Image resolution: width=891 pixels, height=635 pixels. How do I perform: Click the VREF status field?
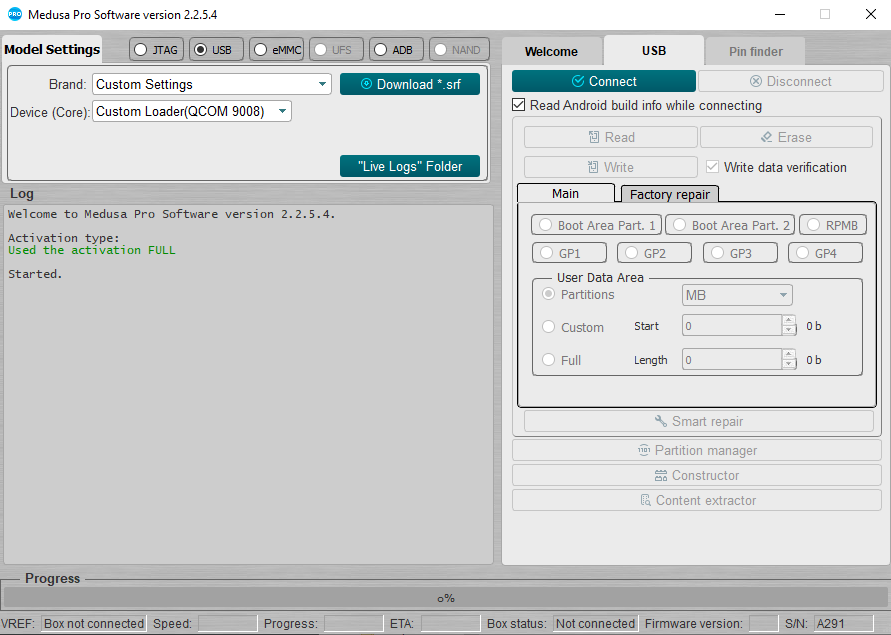[x=94, y=624]
